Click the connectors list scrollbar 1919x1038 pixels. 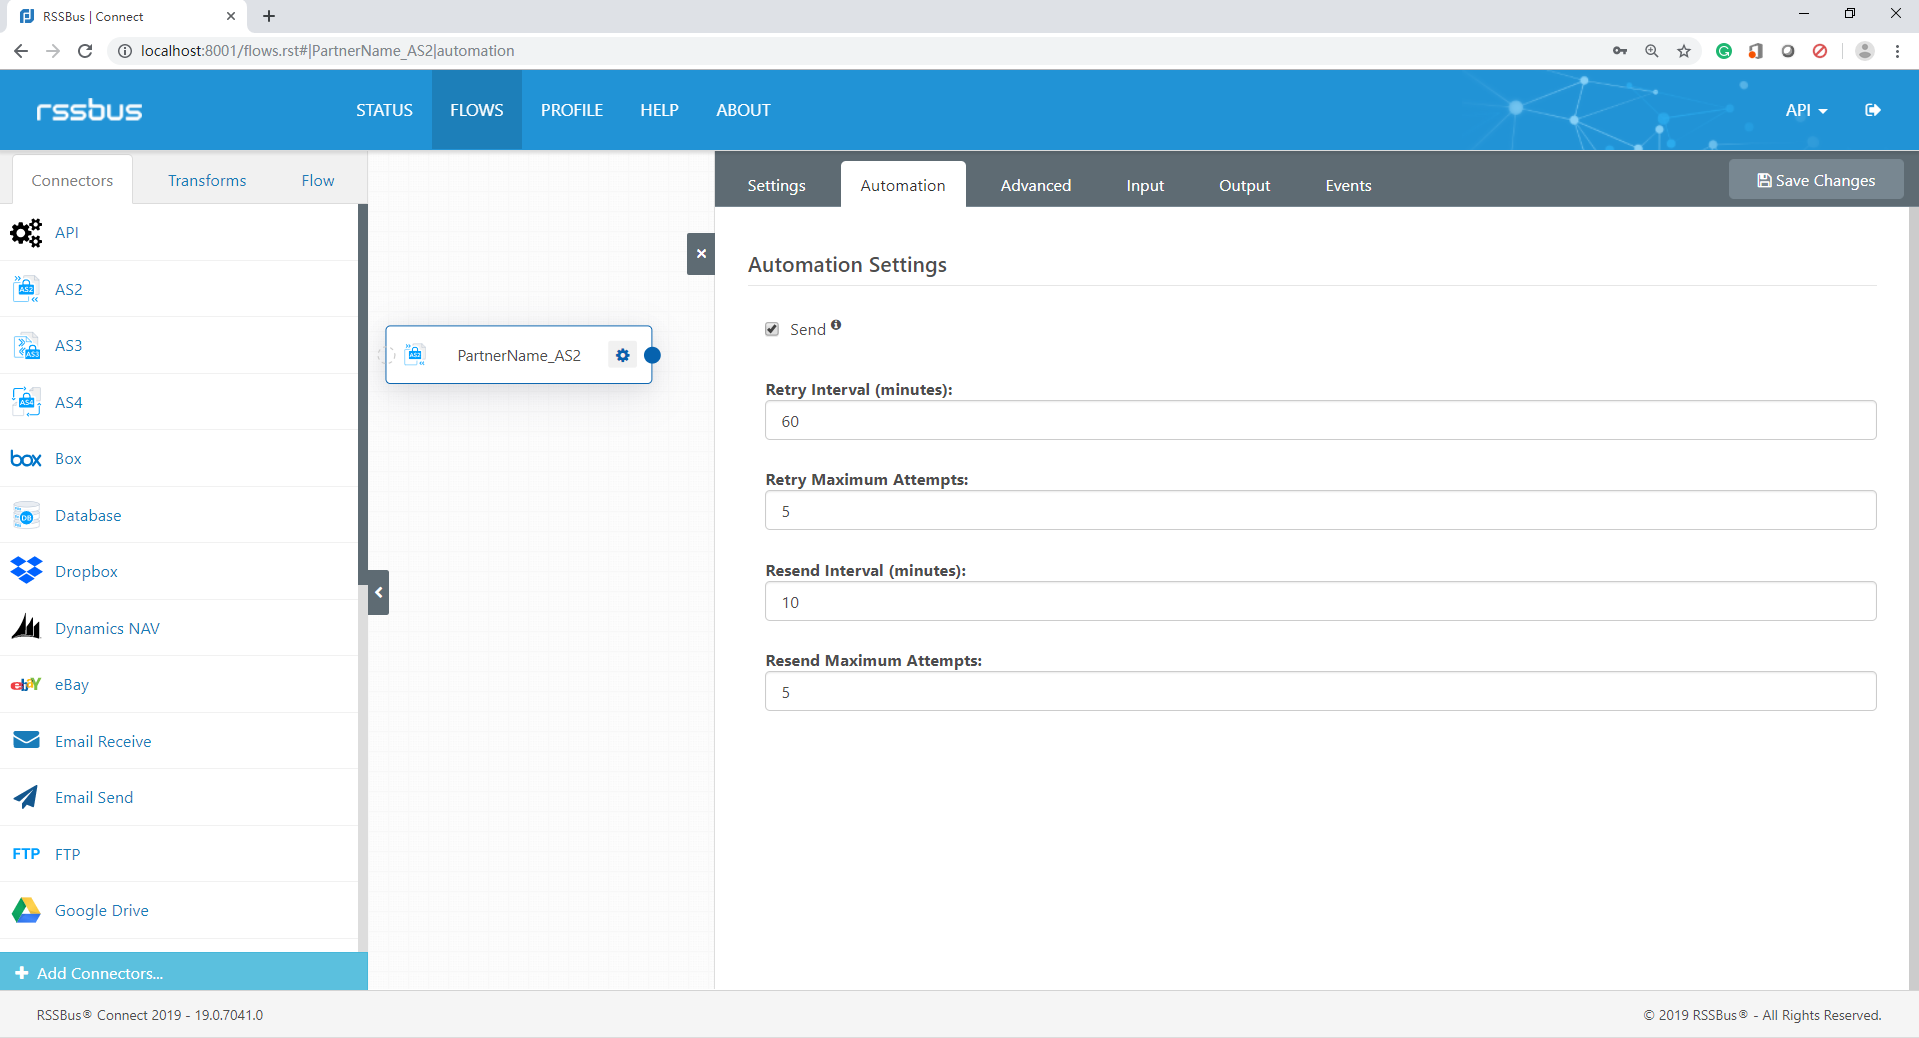point(363,400)
